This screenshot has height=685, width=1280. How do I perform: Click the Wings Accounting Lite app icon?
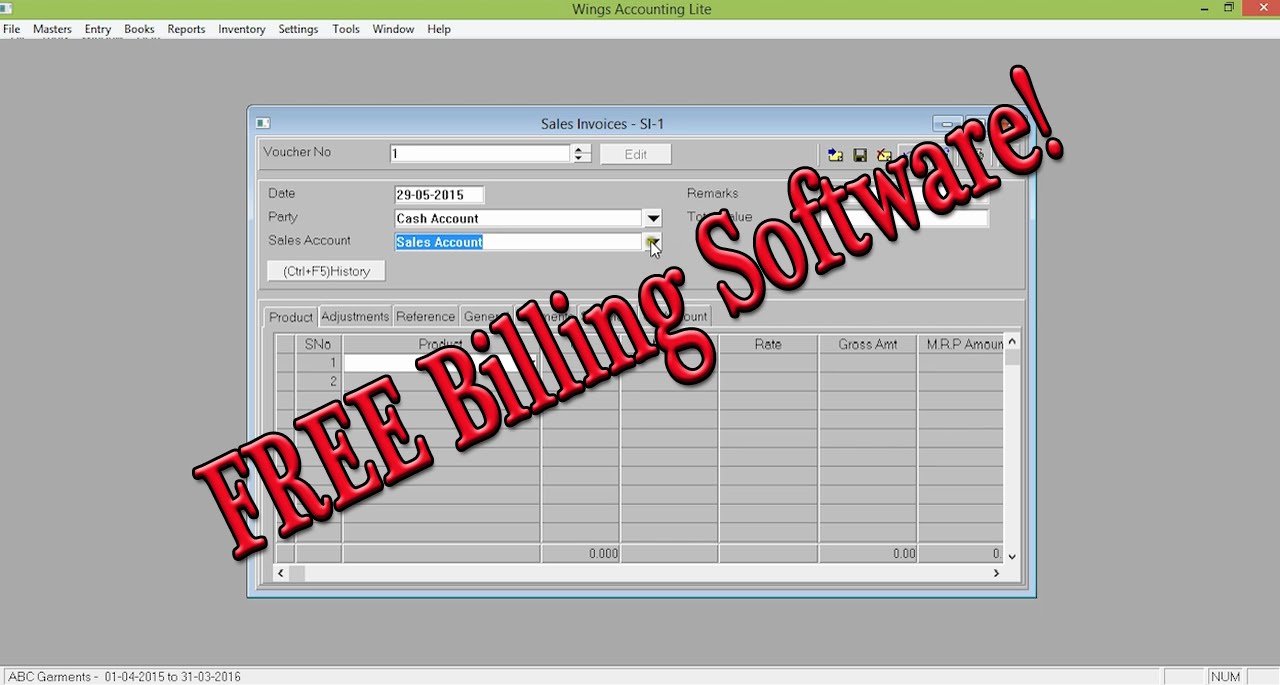(x=5, y=8)
